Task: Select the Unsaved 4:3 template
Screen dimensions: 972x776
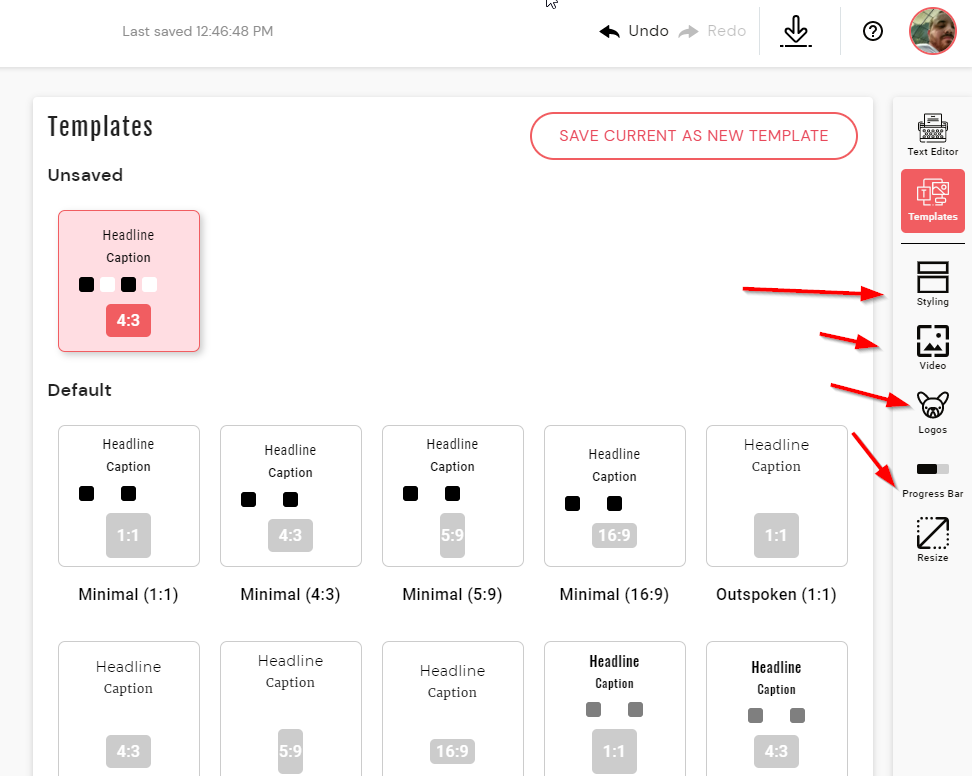Action: coord(129,281)
